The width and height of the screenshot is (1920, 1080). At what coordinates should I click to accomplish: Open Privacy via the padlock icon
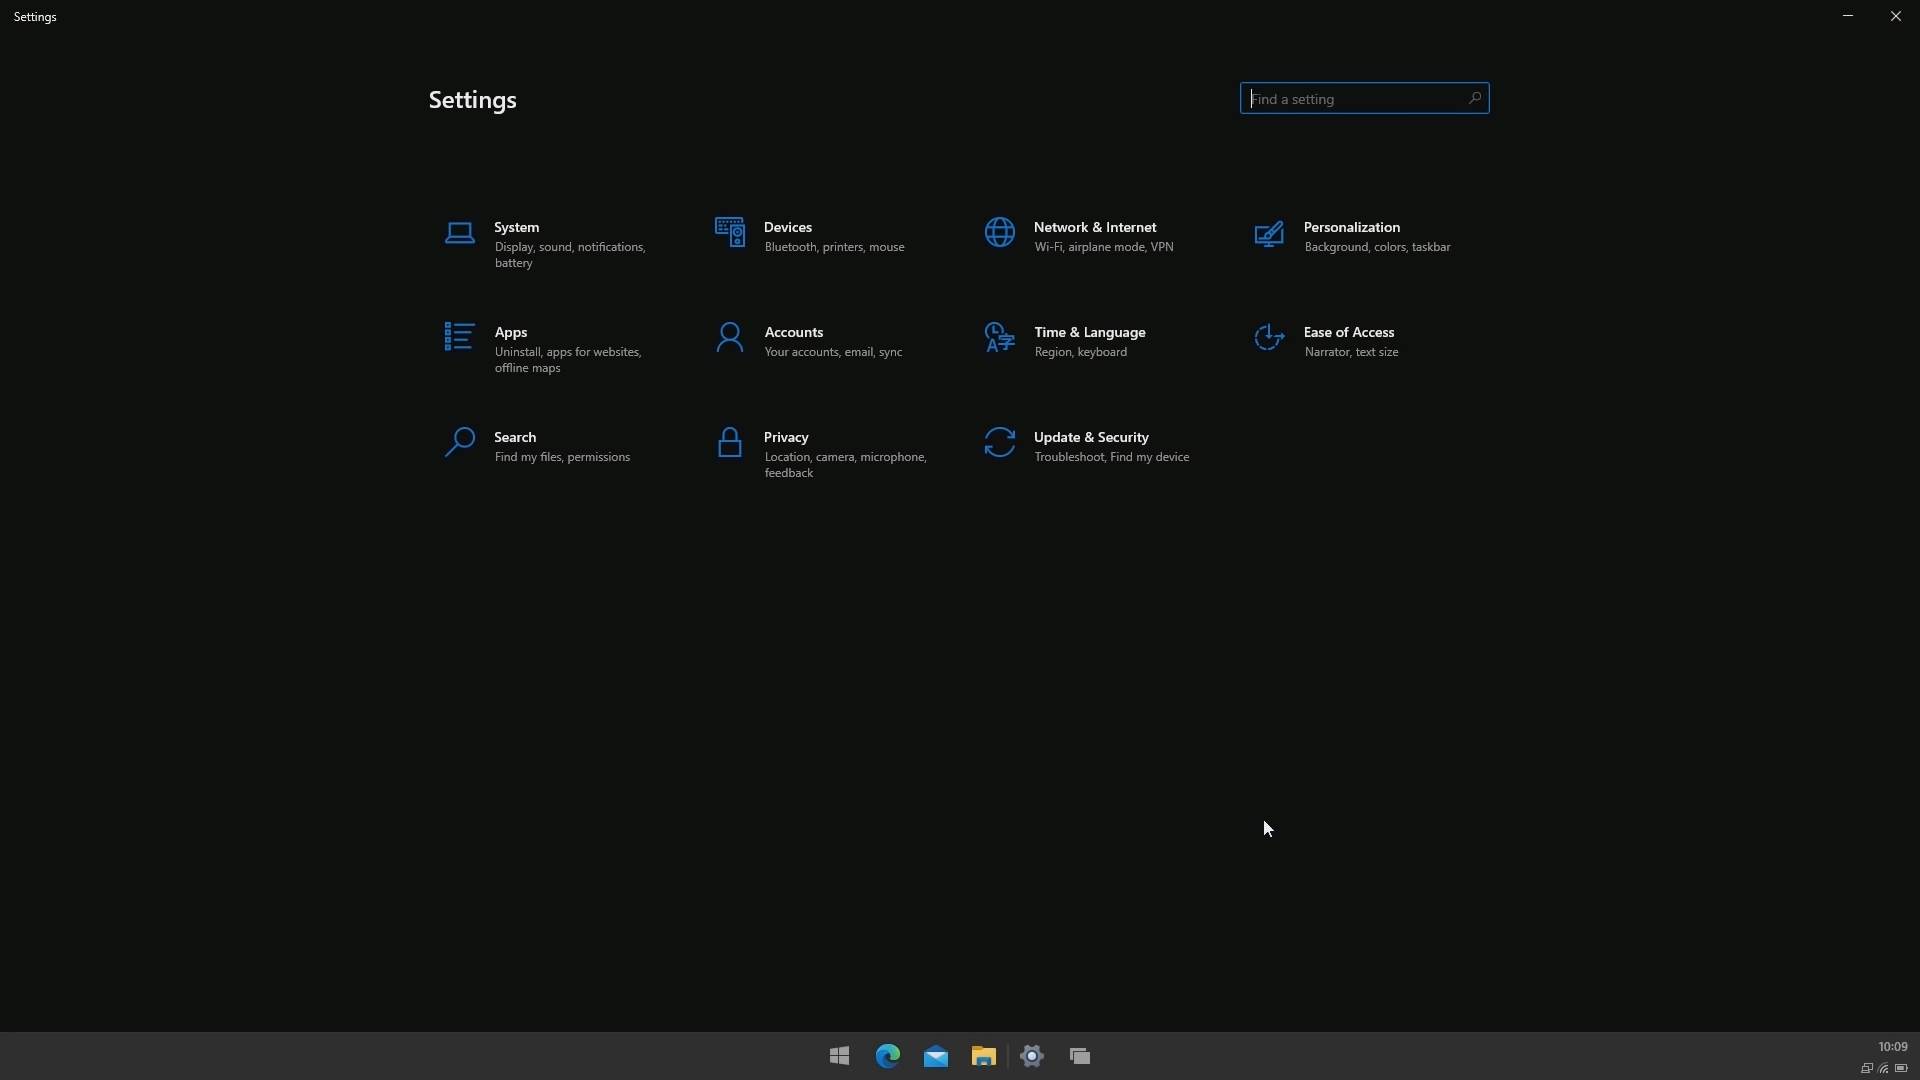pyautogui.click(x=729, y=443)
